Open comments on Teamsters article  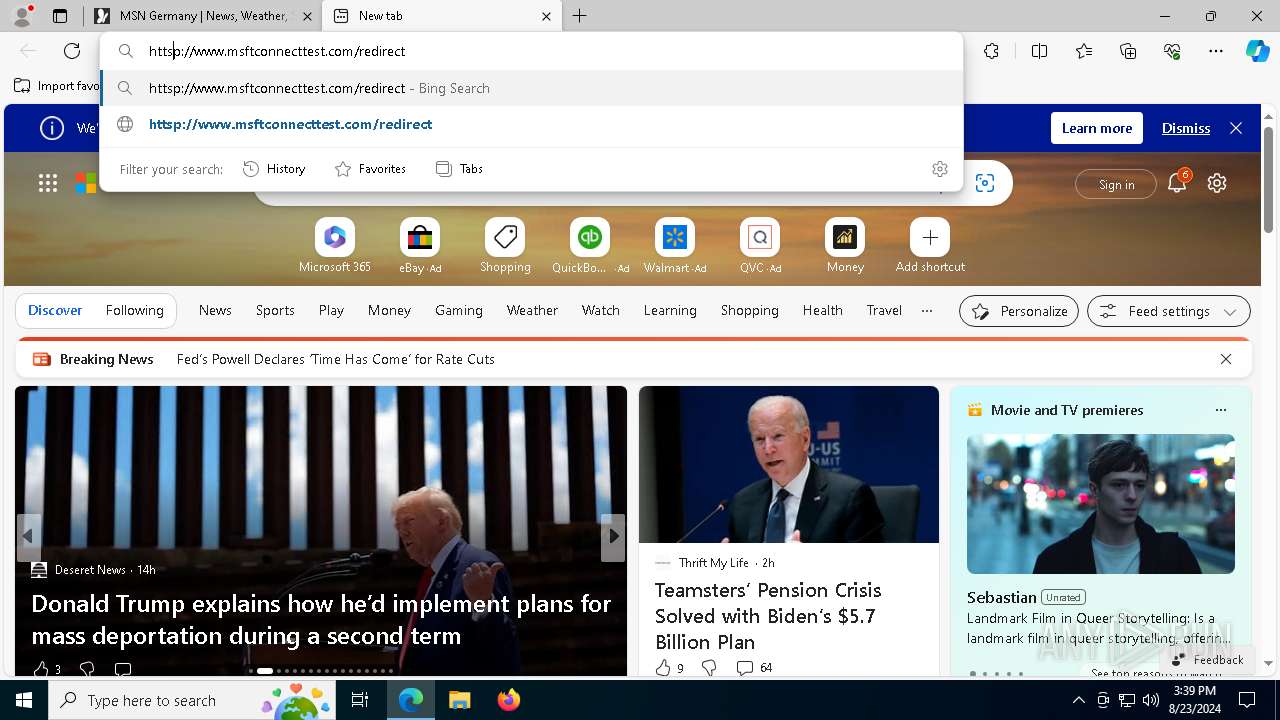tap(754, 668)
